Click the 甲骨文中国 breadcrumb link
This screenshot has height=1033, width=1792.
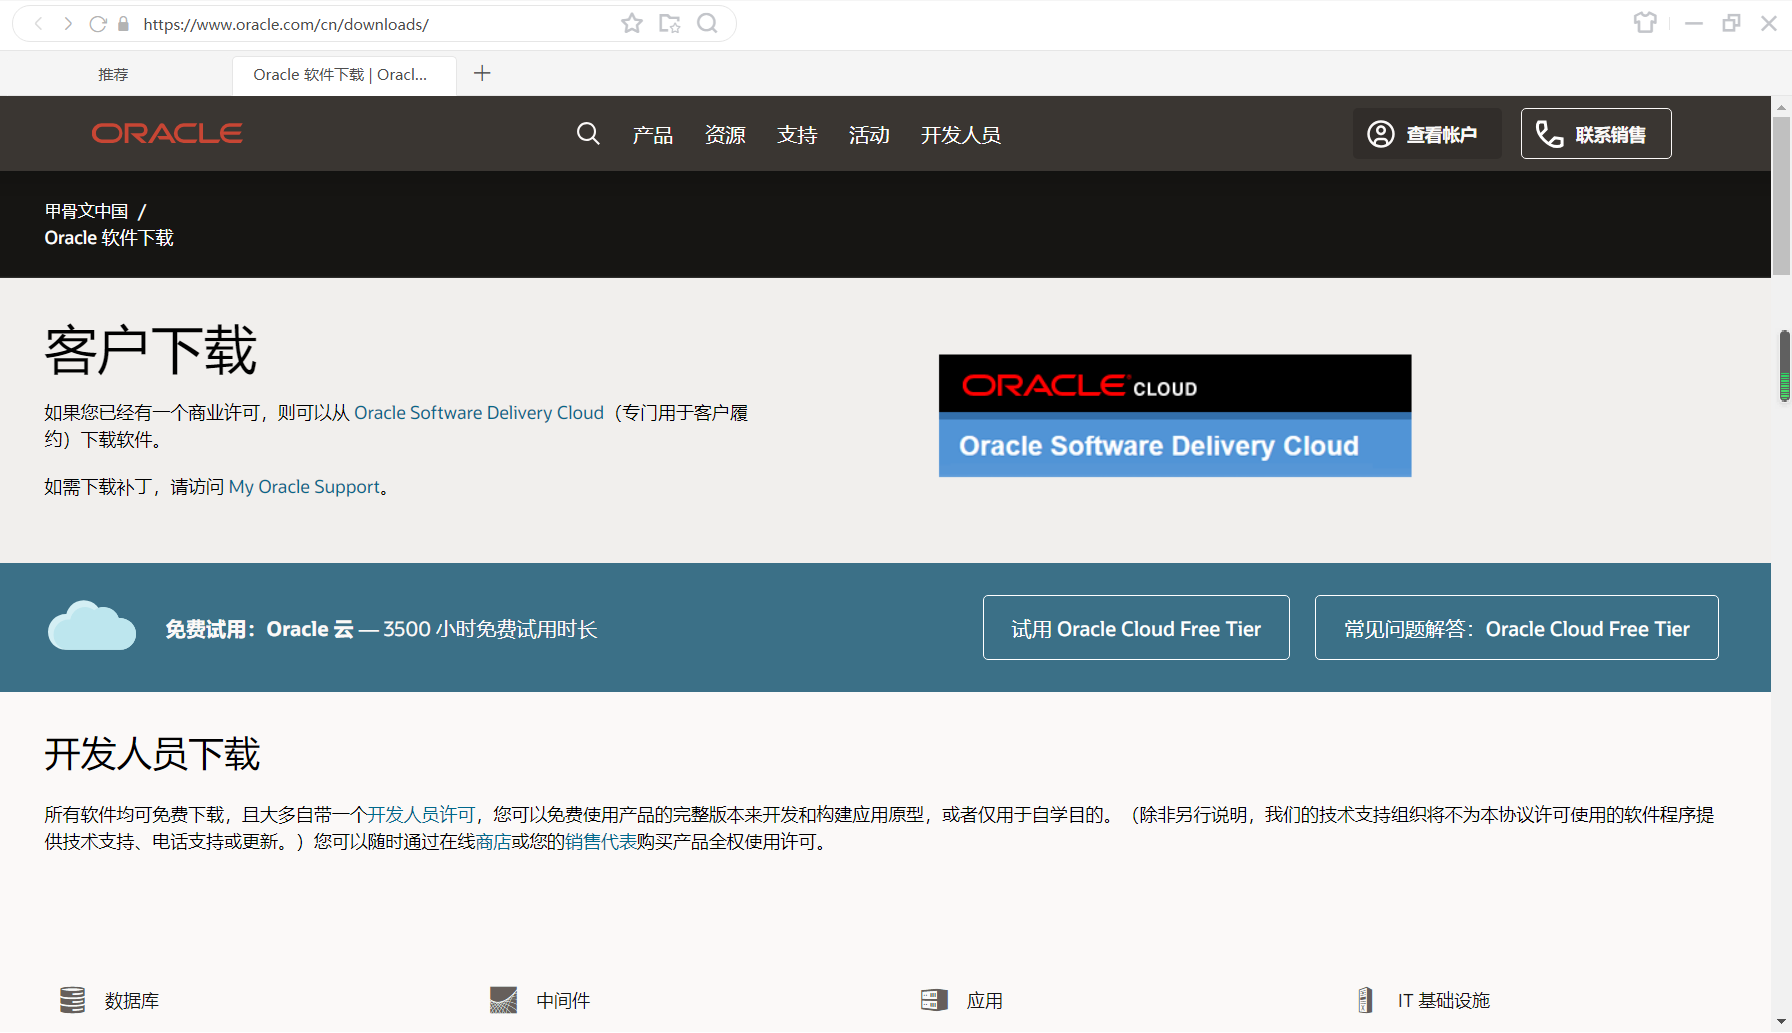point(86,211)
